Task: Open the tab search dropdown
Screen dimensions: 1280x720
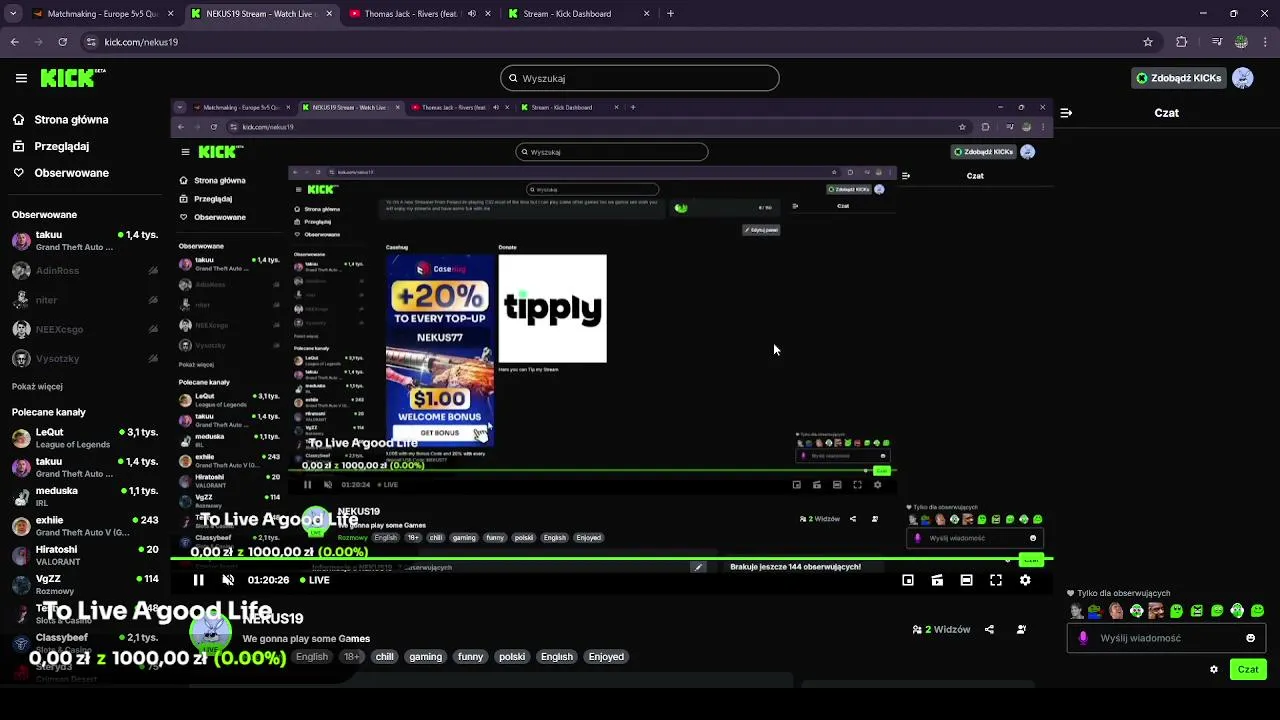Action: pos(13,14)
